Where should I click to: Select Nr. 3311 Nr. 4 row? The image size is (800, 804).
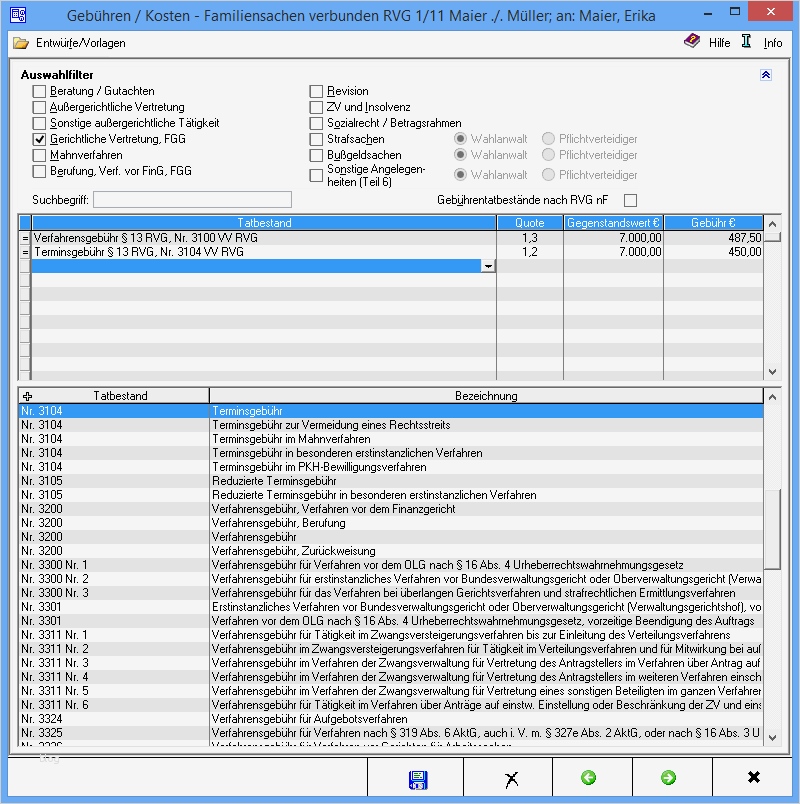(x=391, y=677)
